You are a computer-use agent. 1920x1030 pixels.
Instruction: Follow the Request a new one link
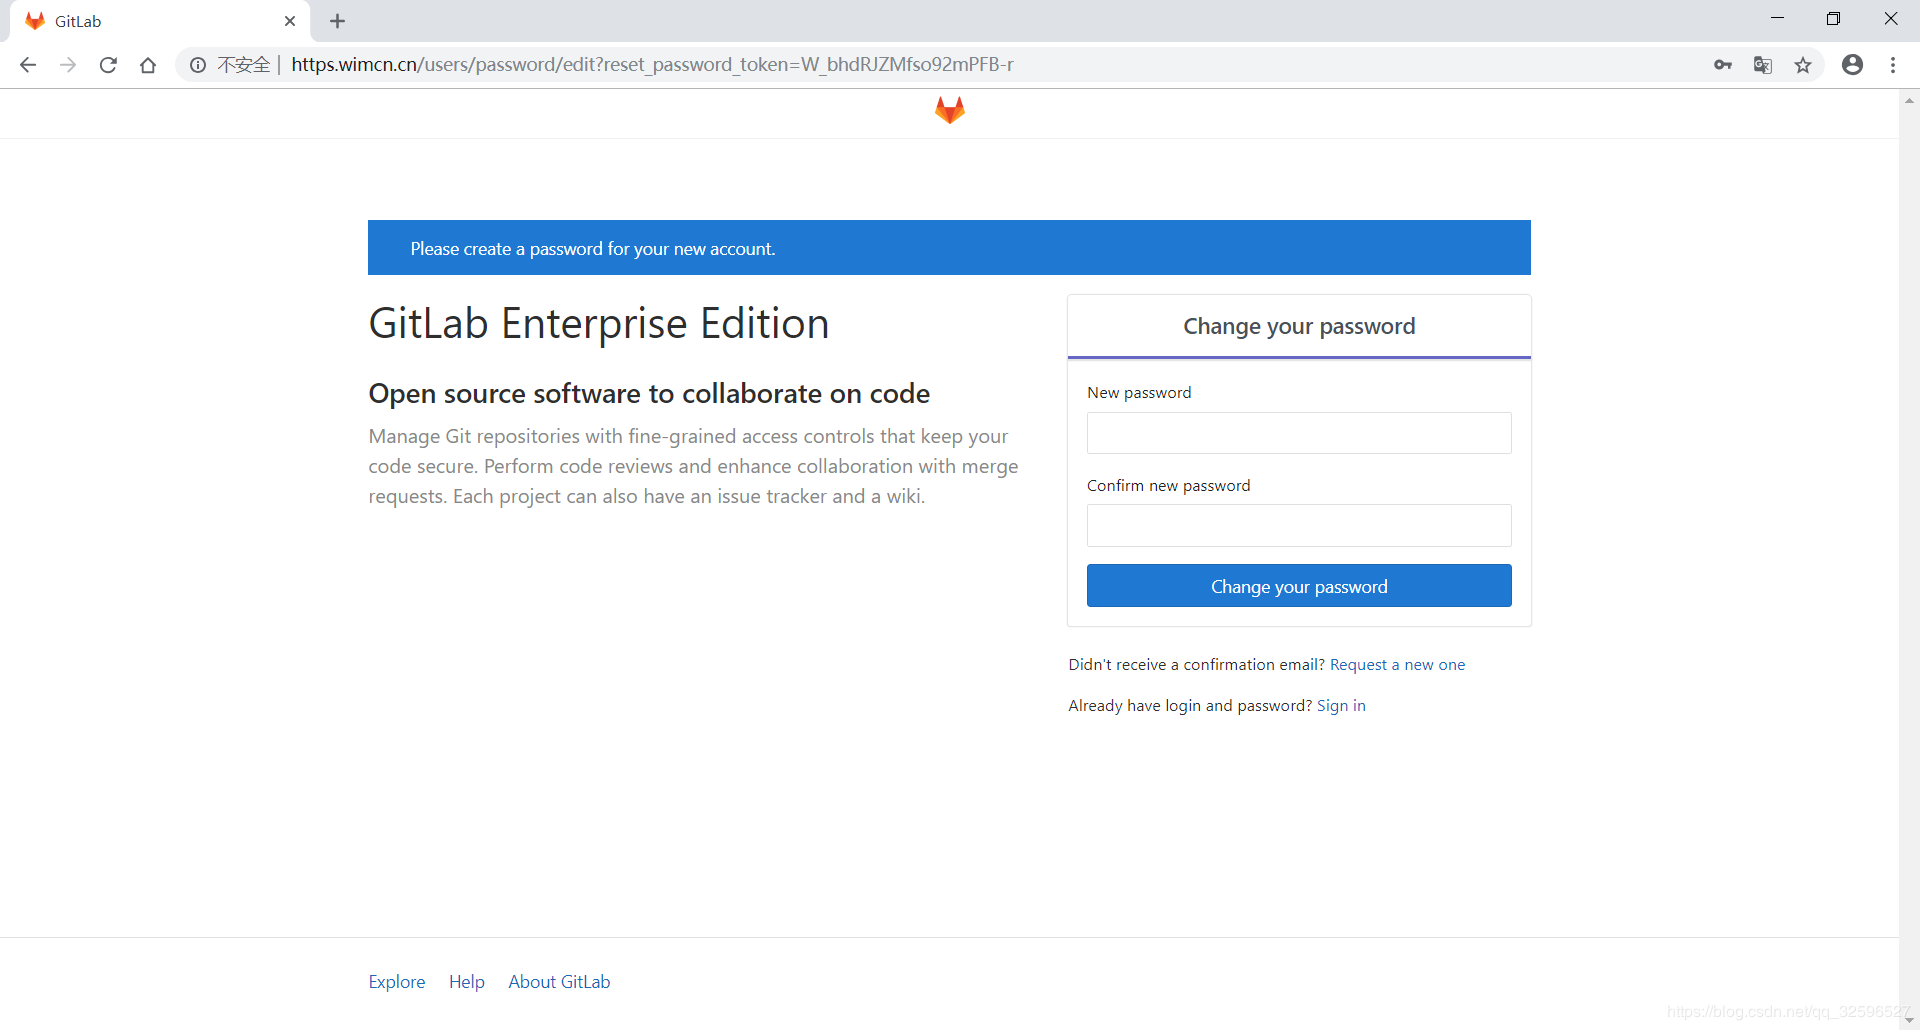(x=1396, y=665)
